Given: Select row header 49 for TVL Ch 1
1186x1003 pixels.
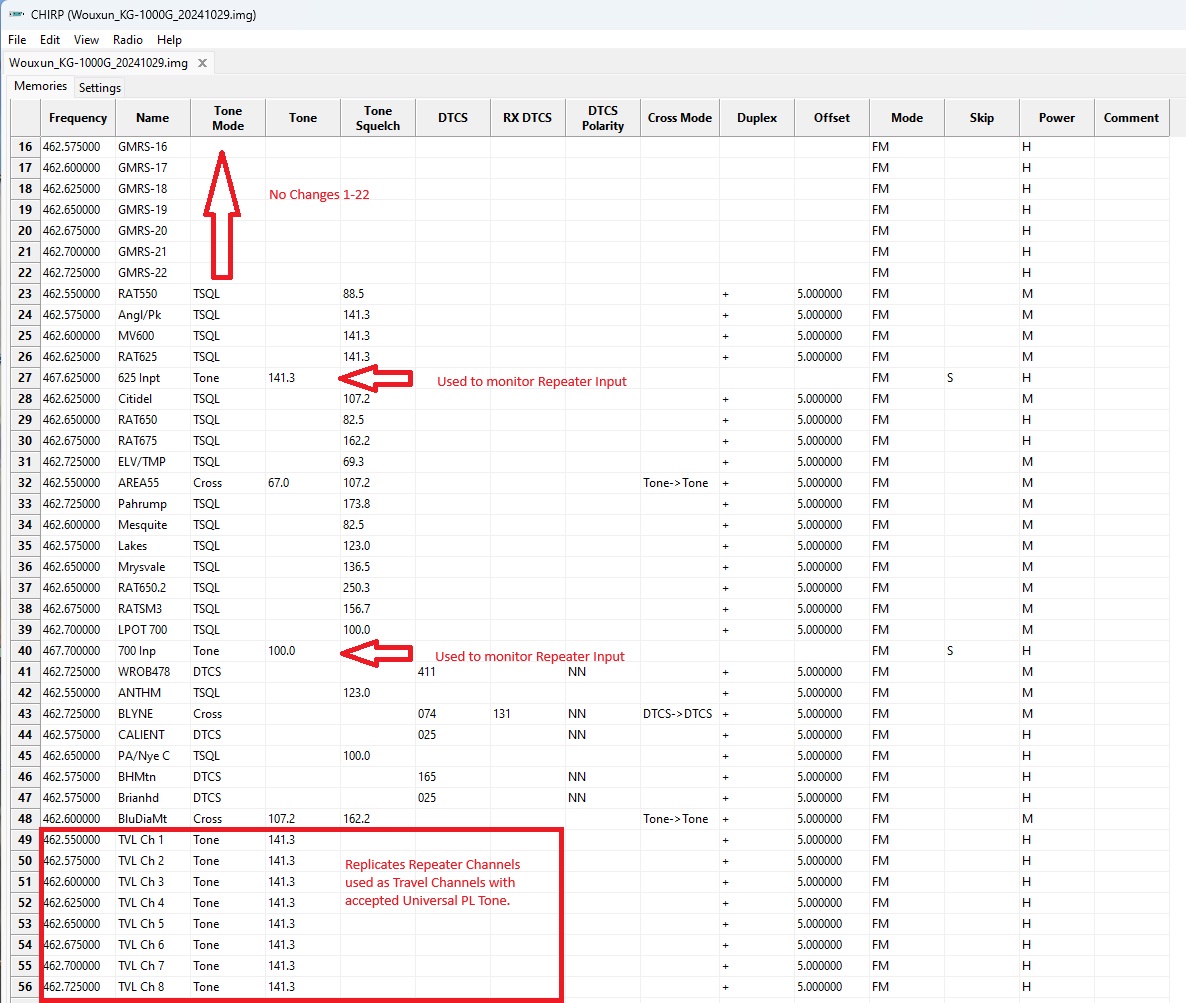Looking at the screenshot, I should [25, 840].
